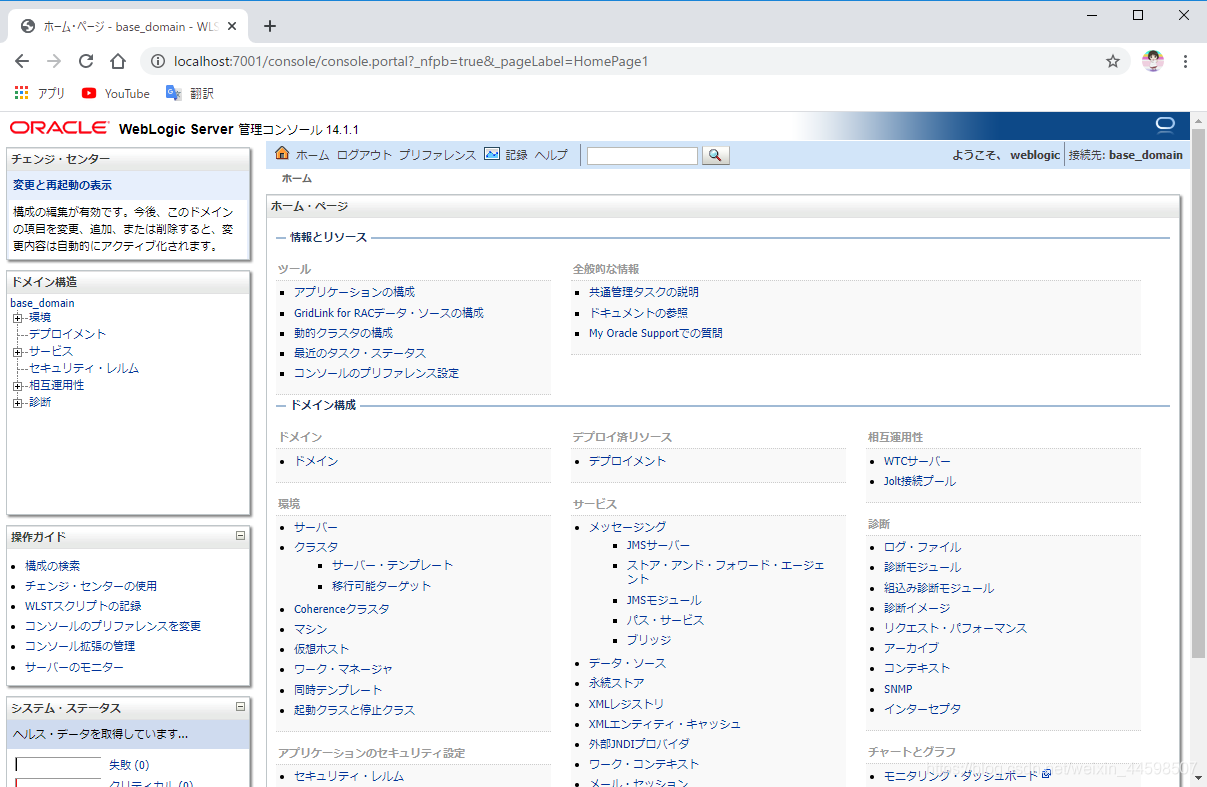Open 構成の検索 in the how-to guide
This screenshot has height=787, width=1207.
pos(52,566)
